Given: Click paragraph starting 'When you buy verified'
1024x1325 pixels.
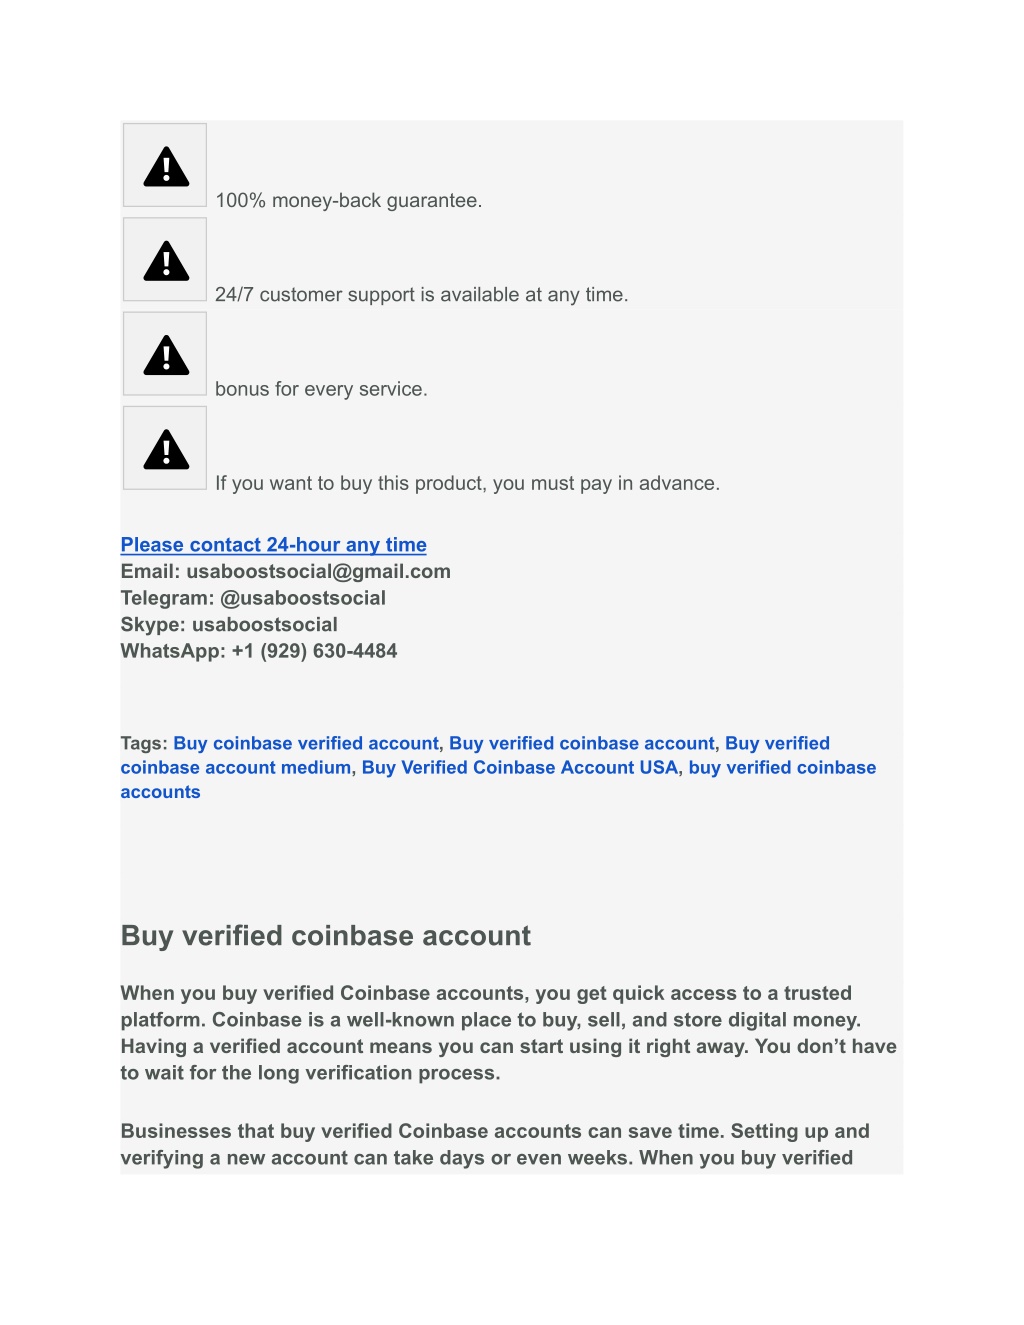Looking at the screenshot, I should coord(509,1033).
